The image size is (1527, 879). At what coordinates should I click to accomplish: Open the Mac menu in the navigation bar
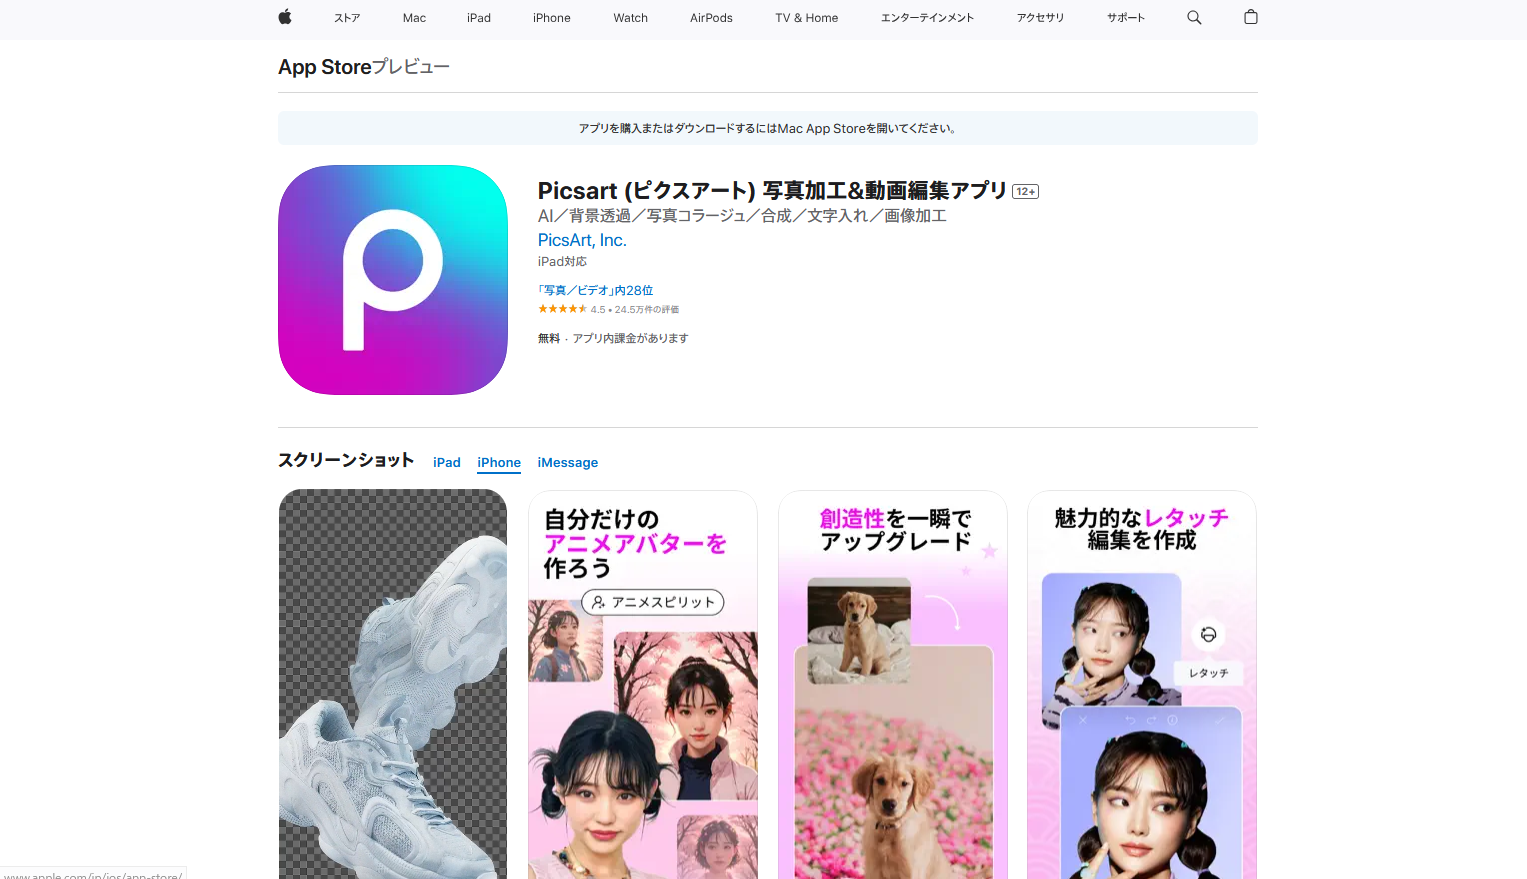point(414,17)
